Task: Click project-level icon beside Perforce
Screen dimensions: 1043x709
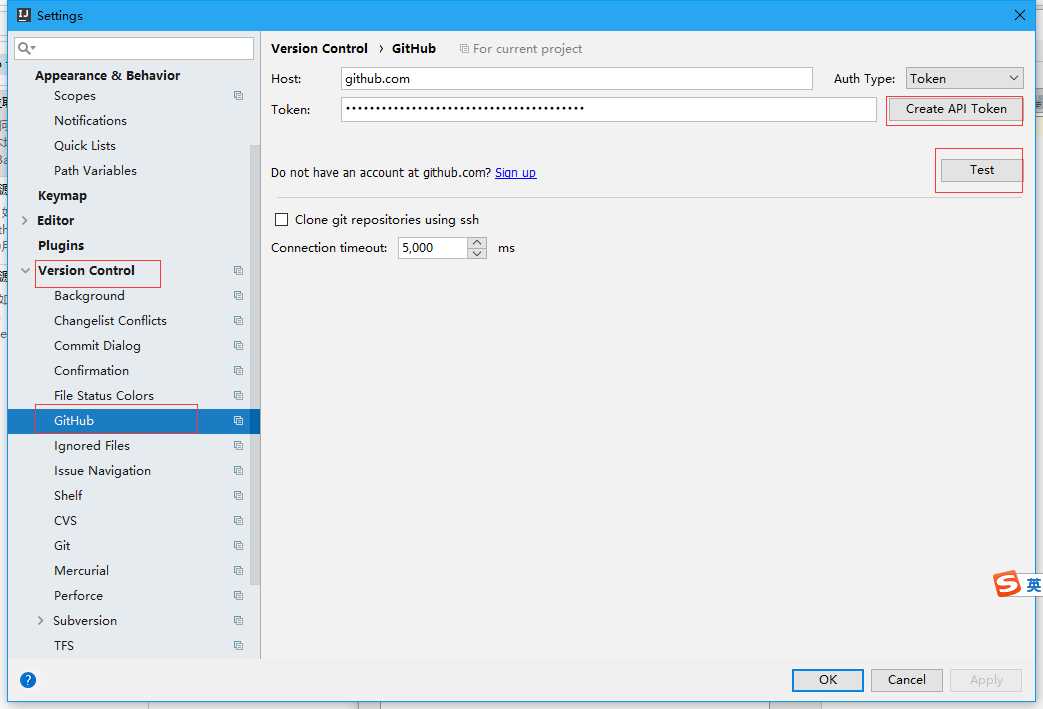Action: pos(238,596)
